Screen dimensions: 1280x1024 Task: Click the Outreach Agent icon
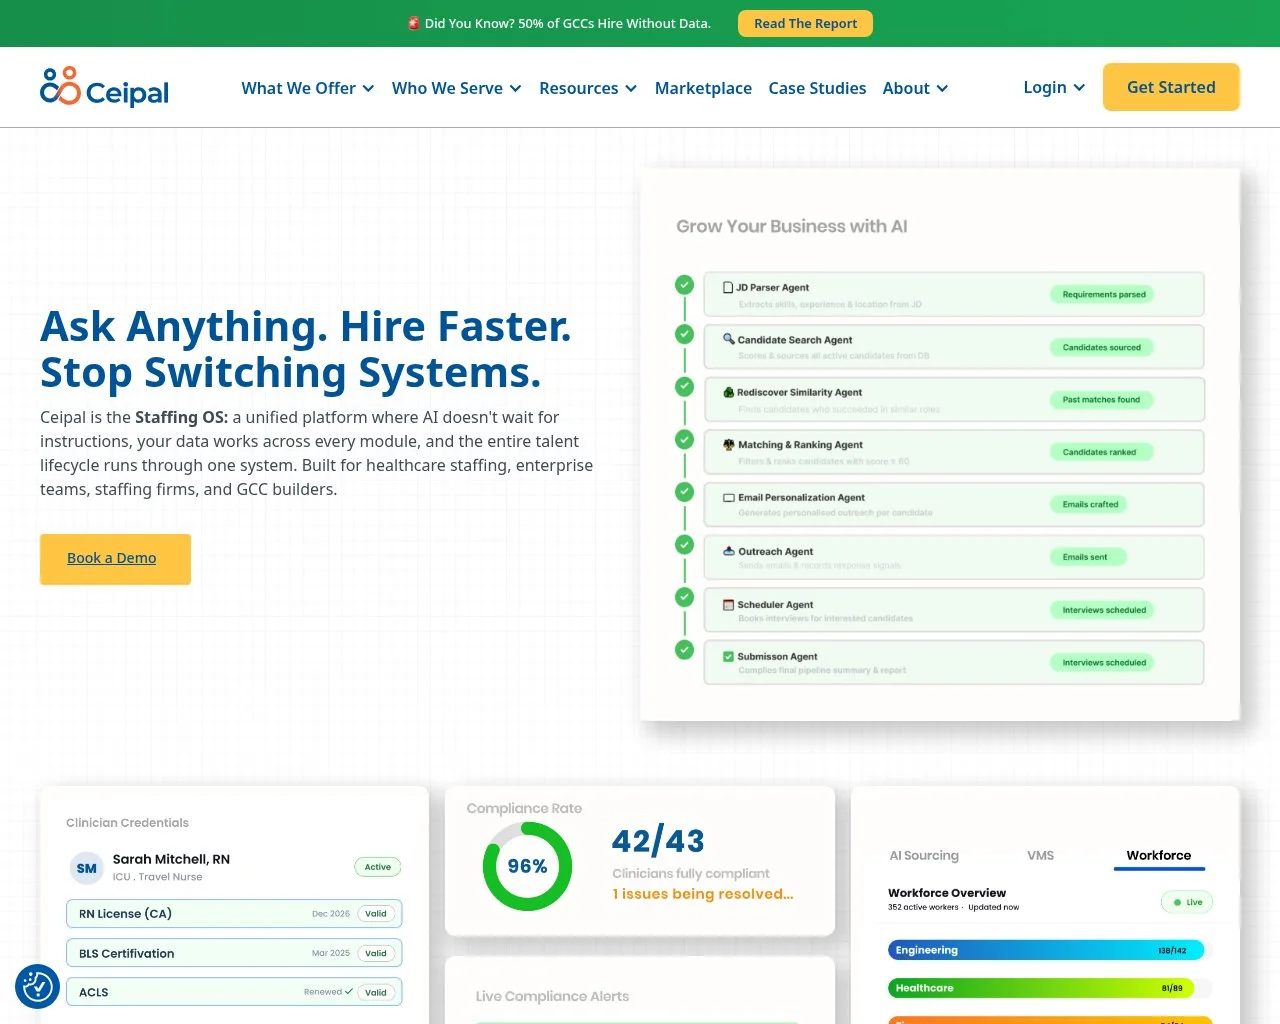tap(729, 551)
